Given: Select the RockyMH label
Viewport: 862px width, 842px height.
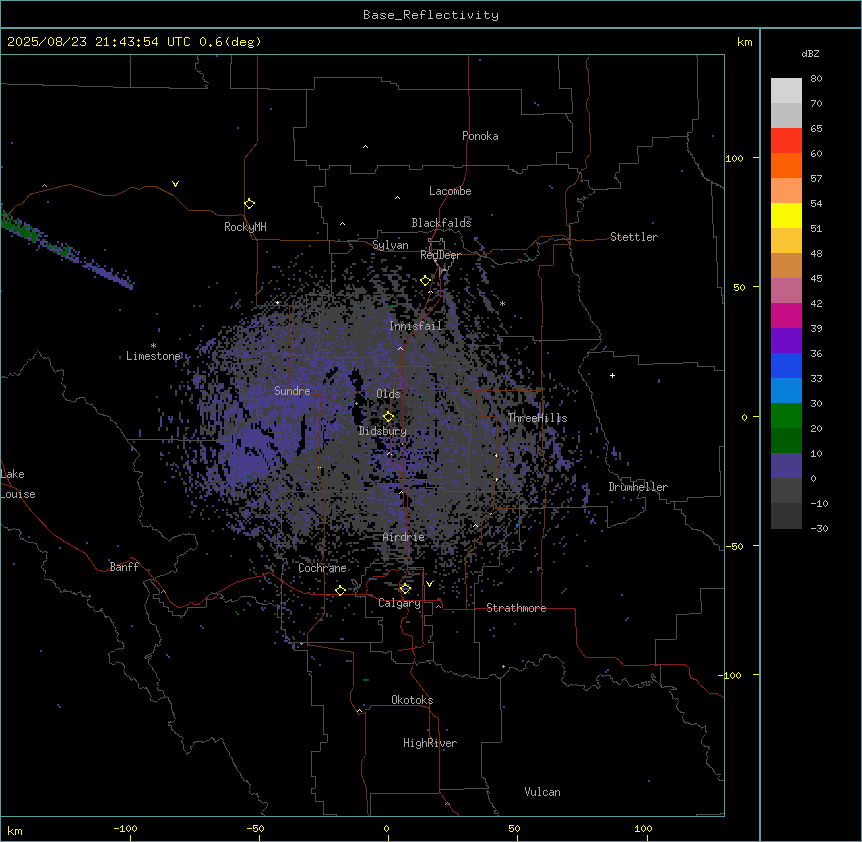Looking at the screenshot, I should [x=245, y=227].
